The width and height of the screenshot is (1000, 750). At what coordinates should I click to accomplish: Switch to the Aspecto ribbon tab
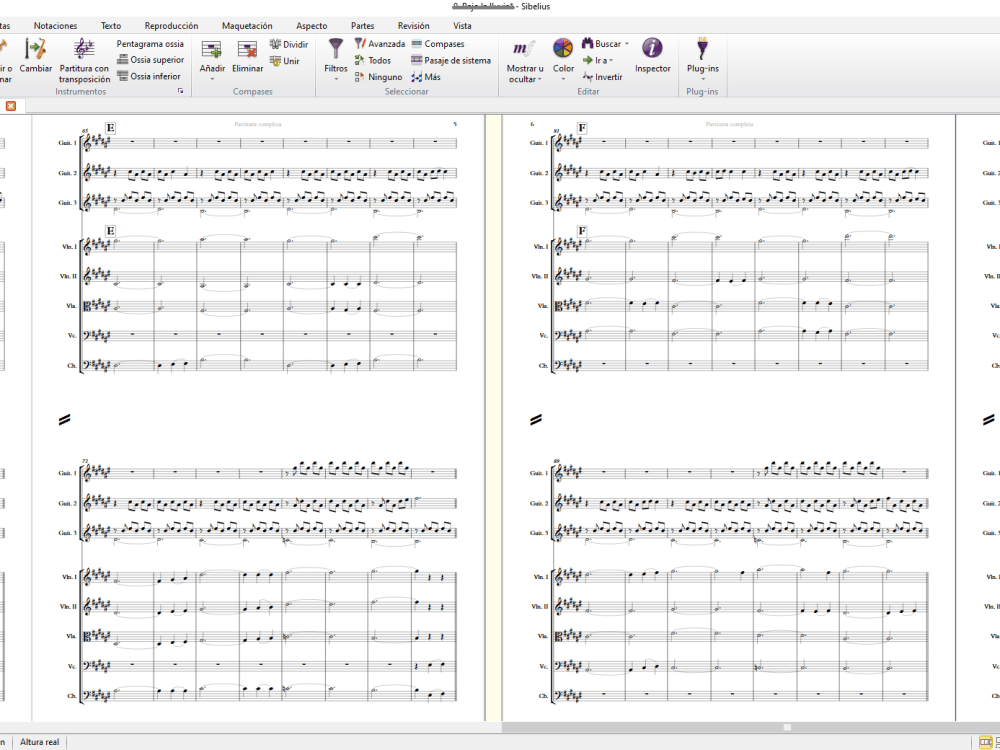312,26
